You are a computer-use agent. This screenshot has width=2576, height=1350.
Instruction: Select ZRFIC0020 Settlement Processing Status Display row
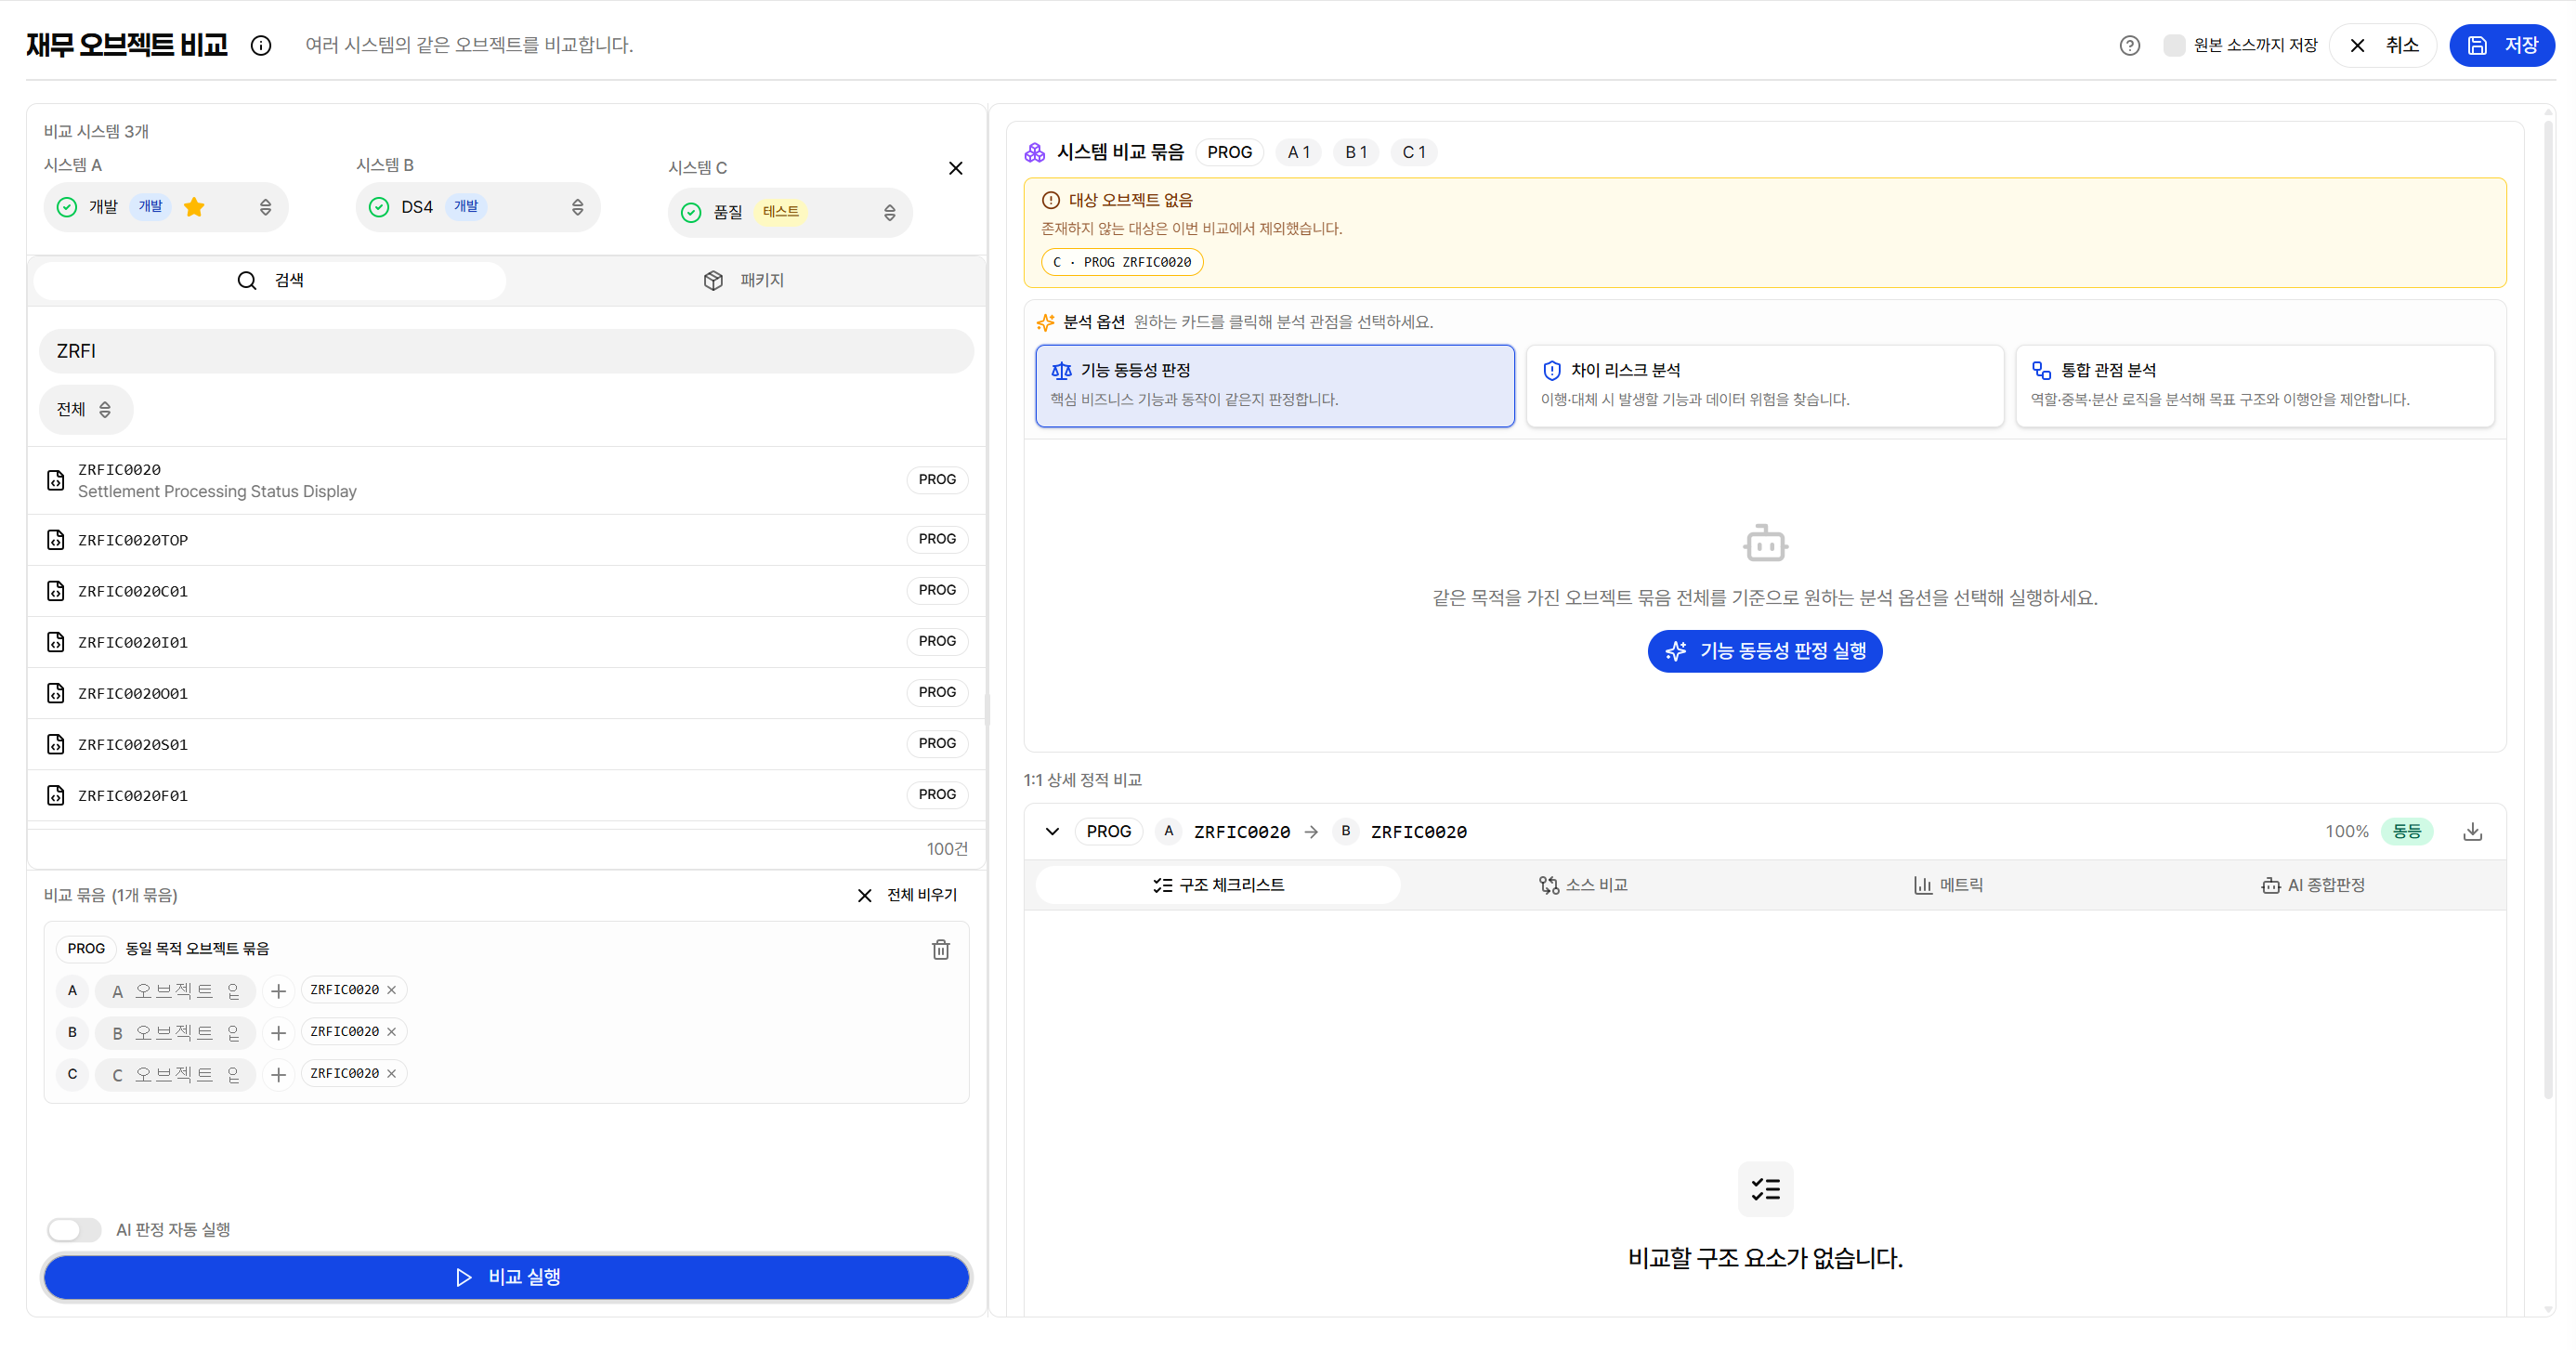[506, 480]
